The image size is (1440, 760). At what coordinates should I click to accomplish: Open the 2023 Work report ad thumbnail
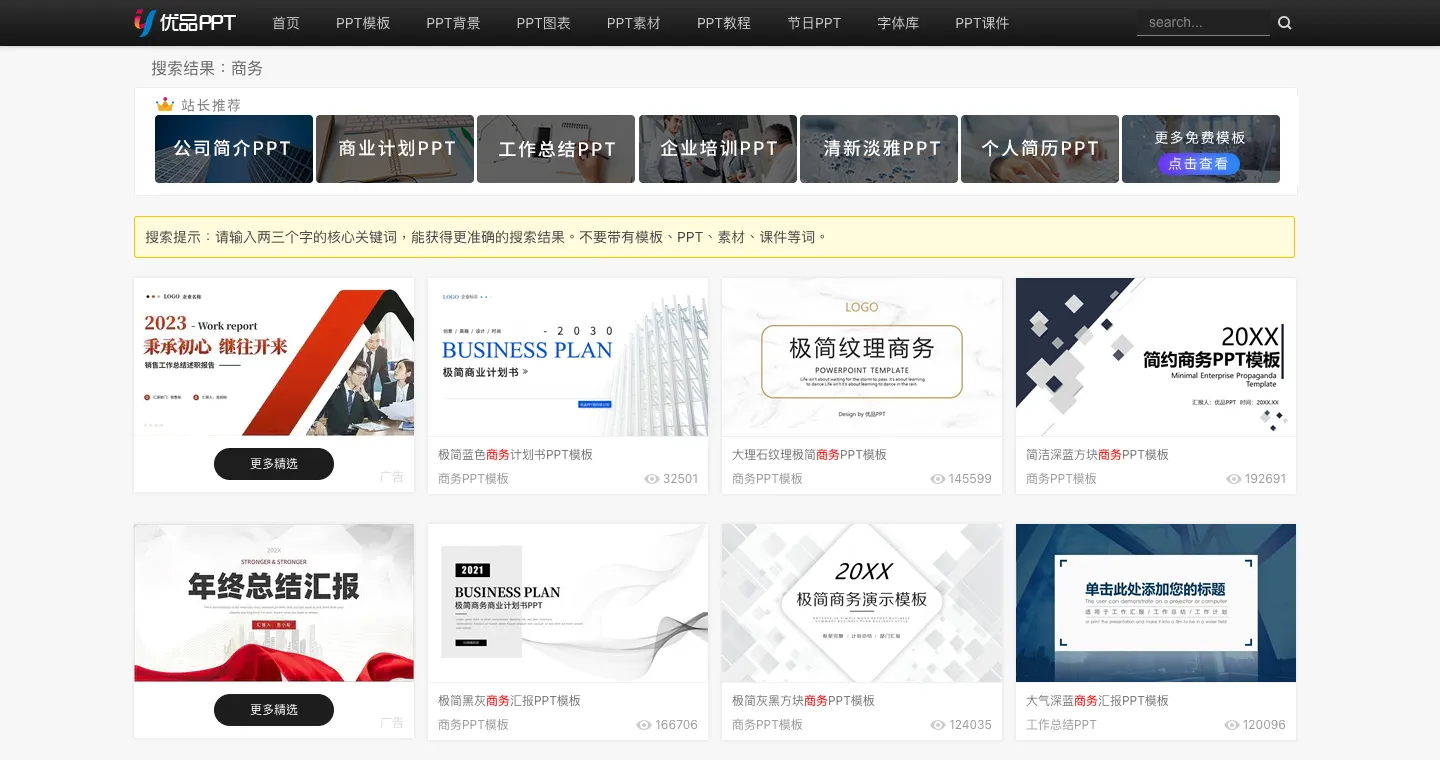[x=274, y=357]
